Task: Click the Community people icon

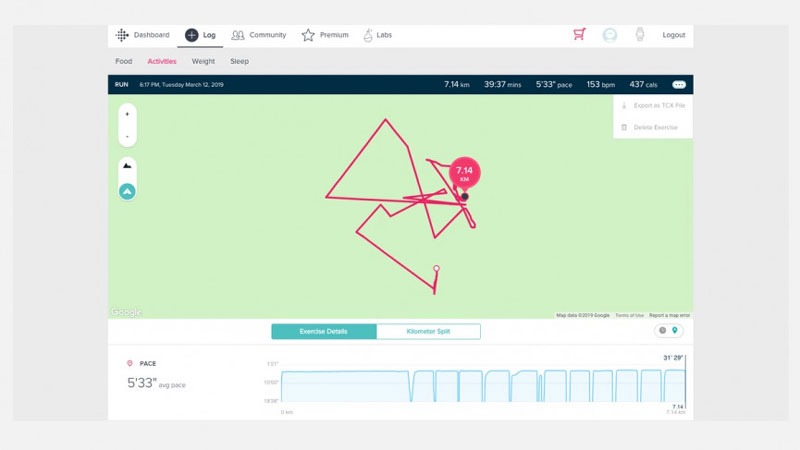Action: click(x=238, y=35)
